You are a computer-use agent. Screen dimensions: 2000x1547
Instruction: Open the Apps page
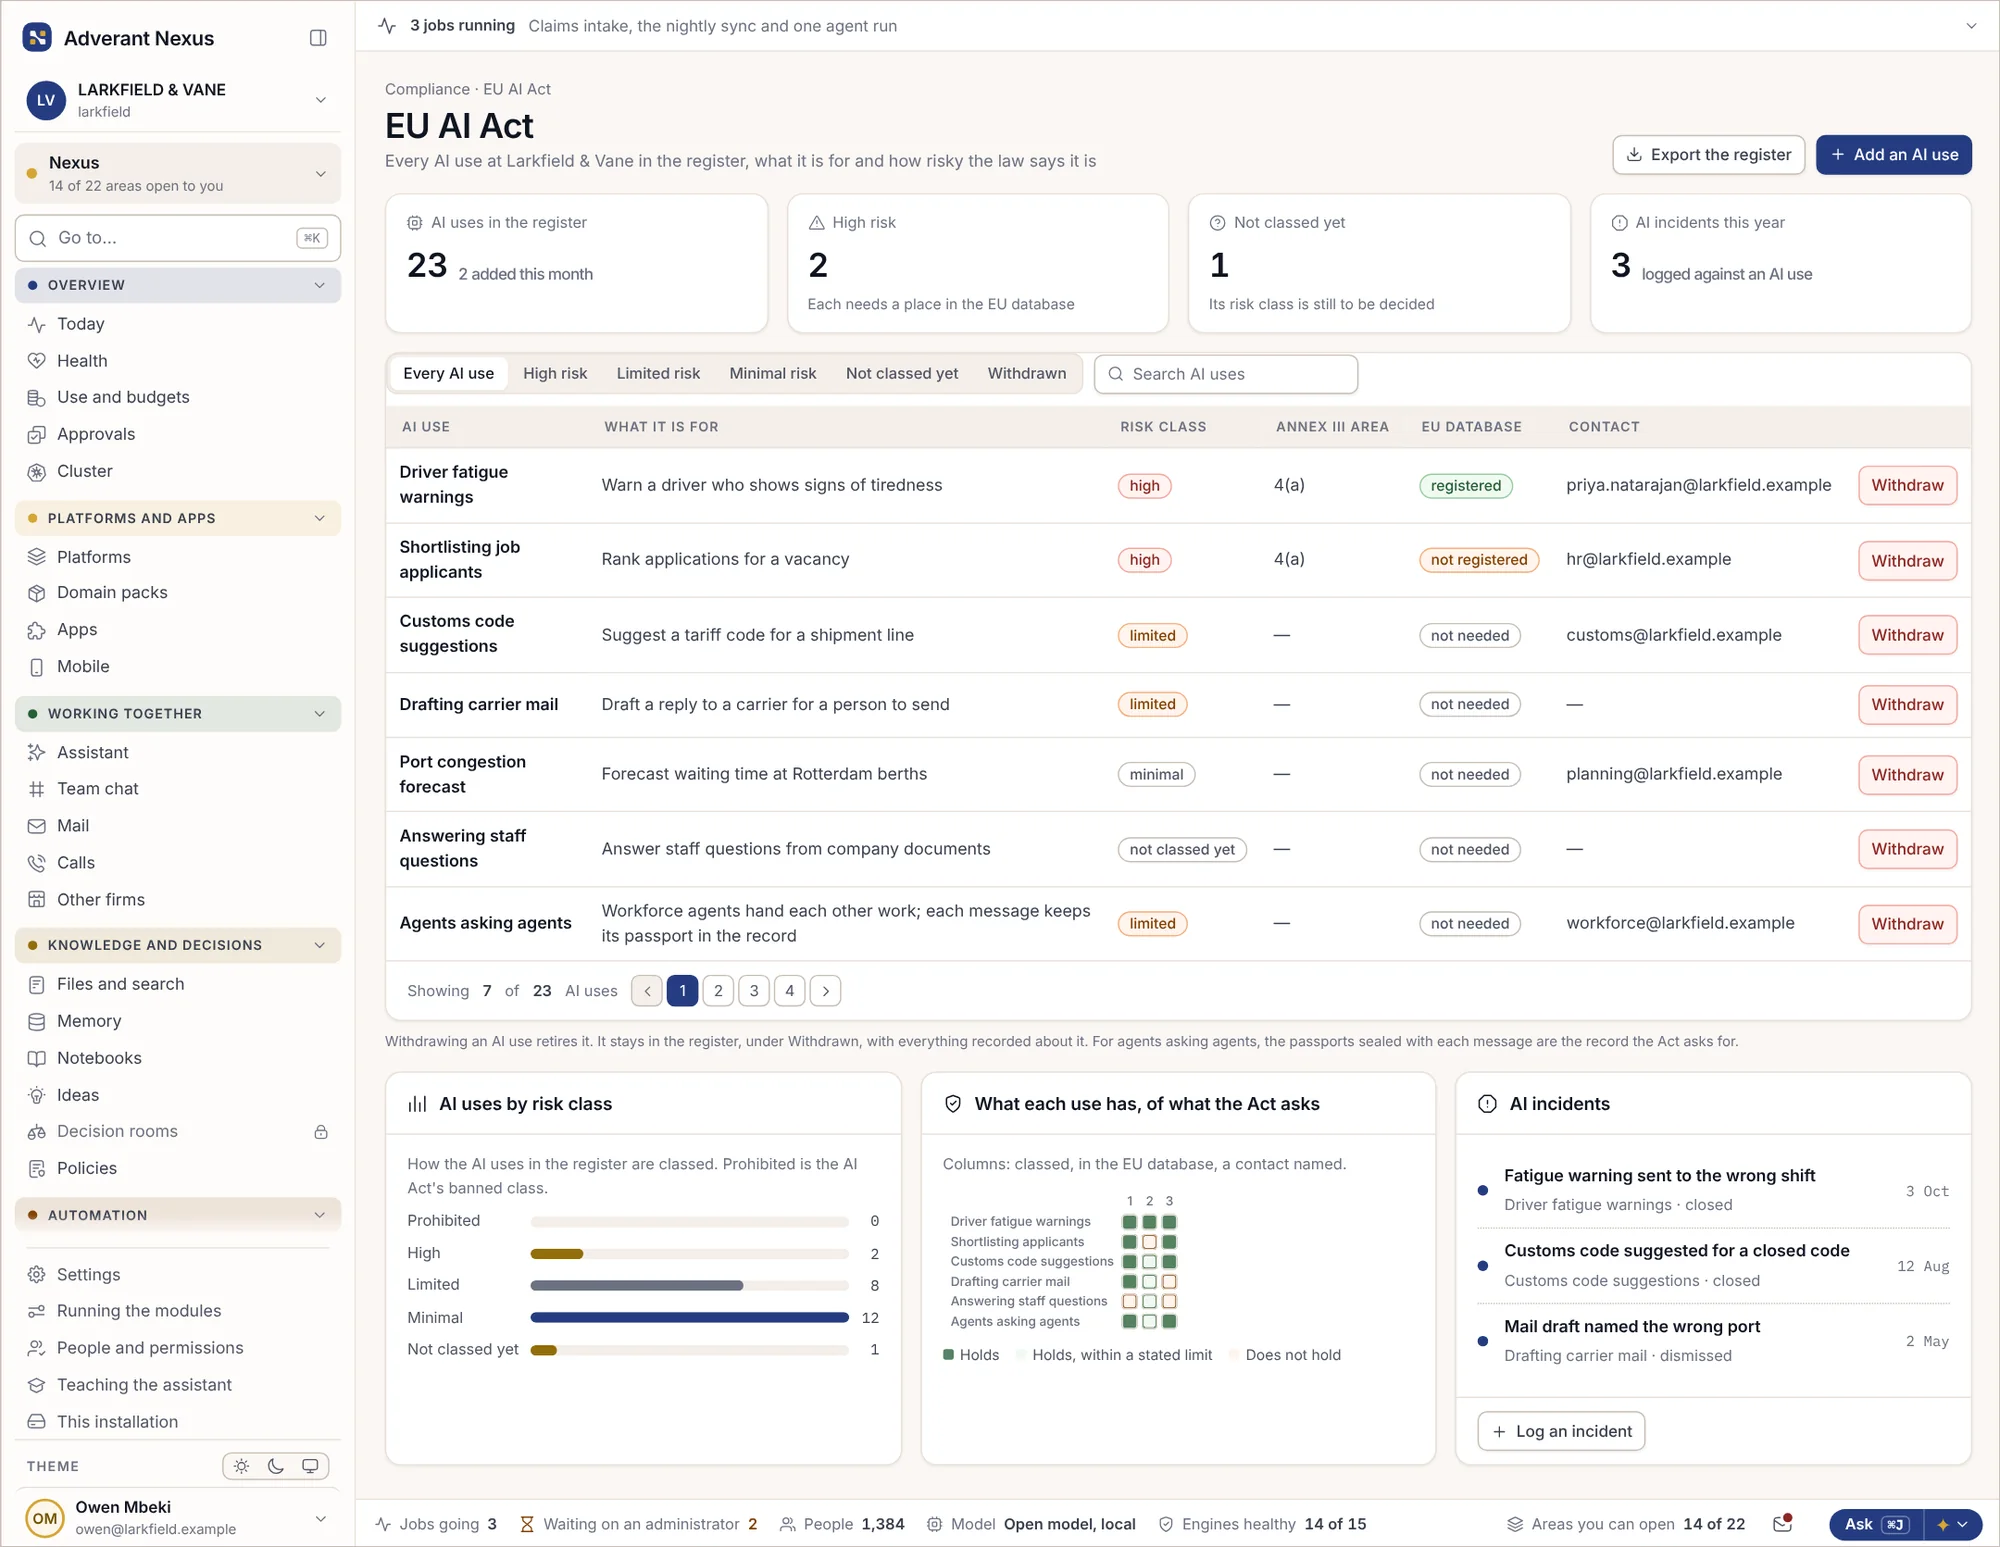178,630
